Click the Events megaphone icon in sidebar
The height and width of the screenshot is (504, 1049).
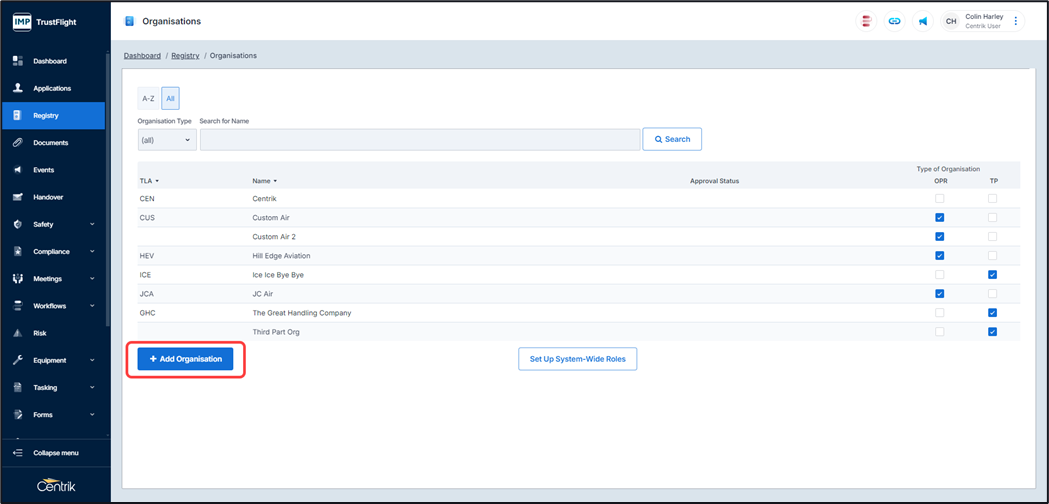coord(17,170)
